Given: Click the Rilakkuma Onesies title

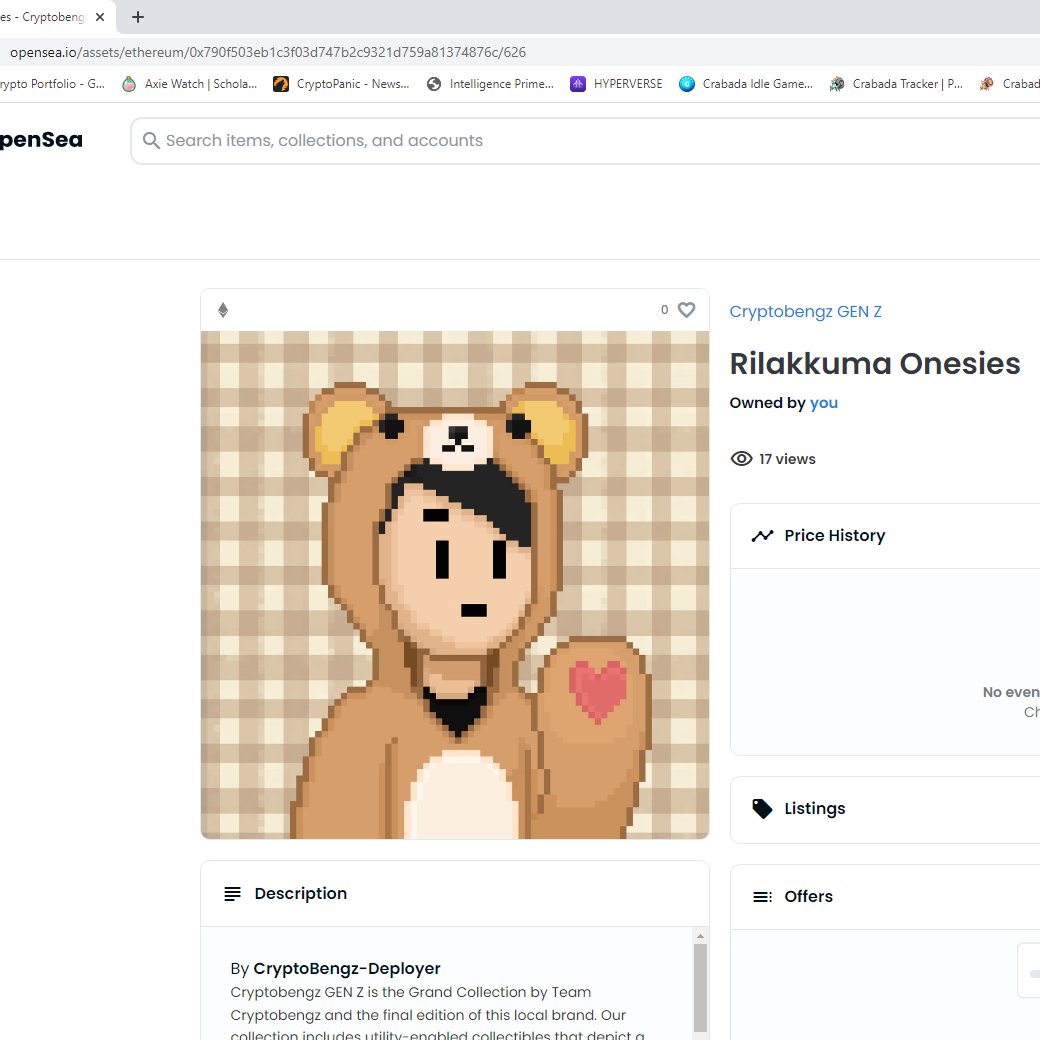Looking at the screenshot, I should click(x=875, y=363).
